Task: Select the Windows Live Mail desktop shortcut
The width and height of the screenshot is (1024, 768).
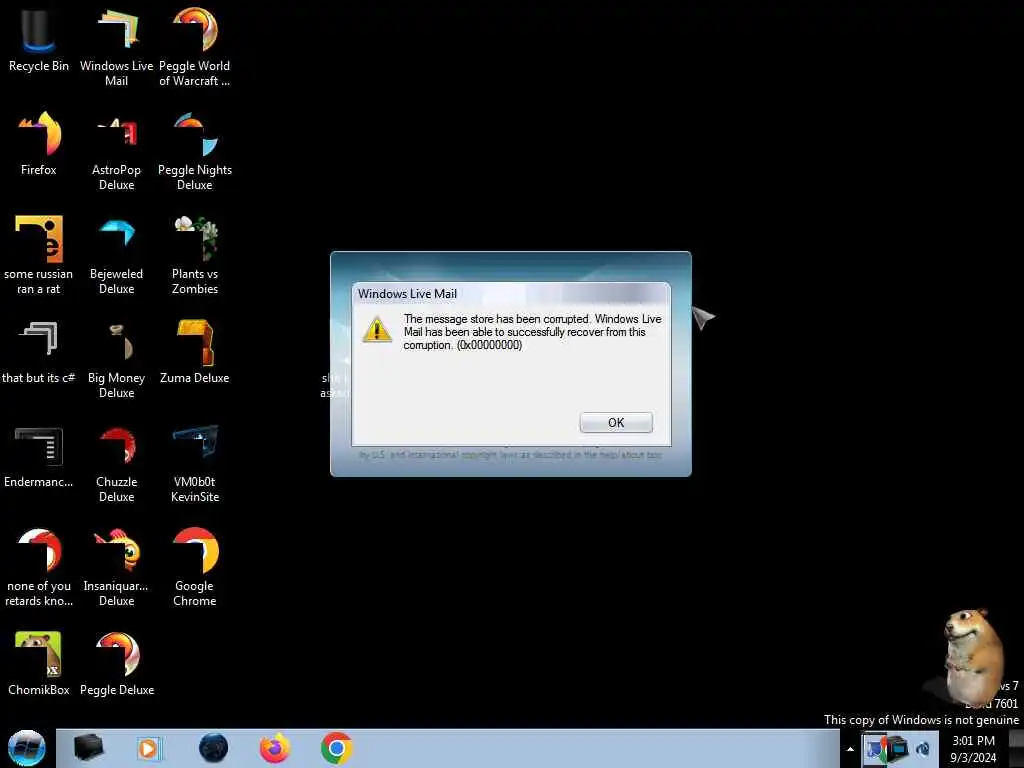Action: 116,47
